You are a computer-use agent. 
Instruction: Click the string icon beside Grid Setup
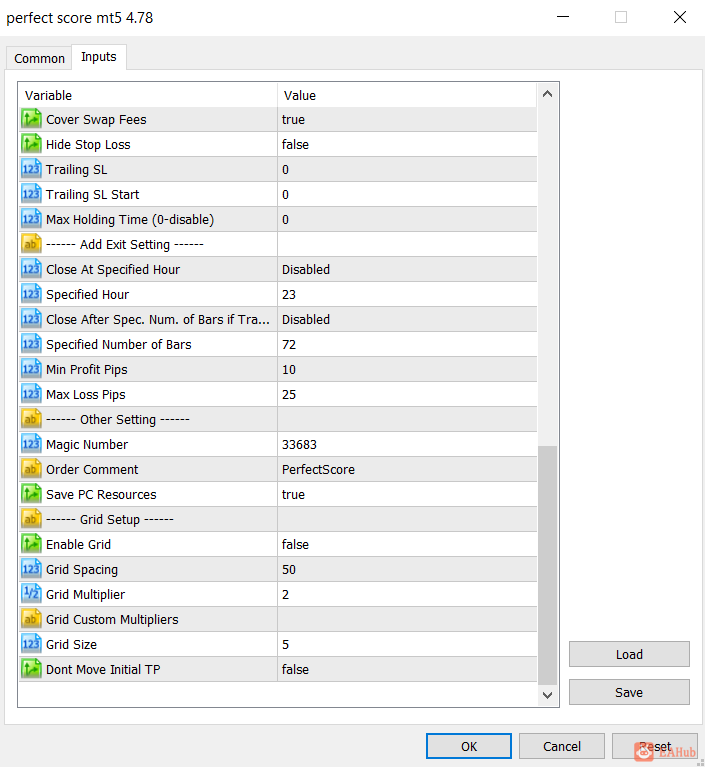tap(31, 519)
